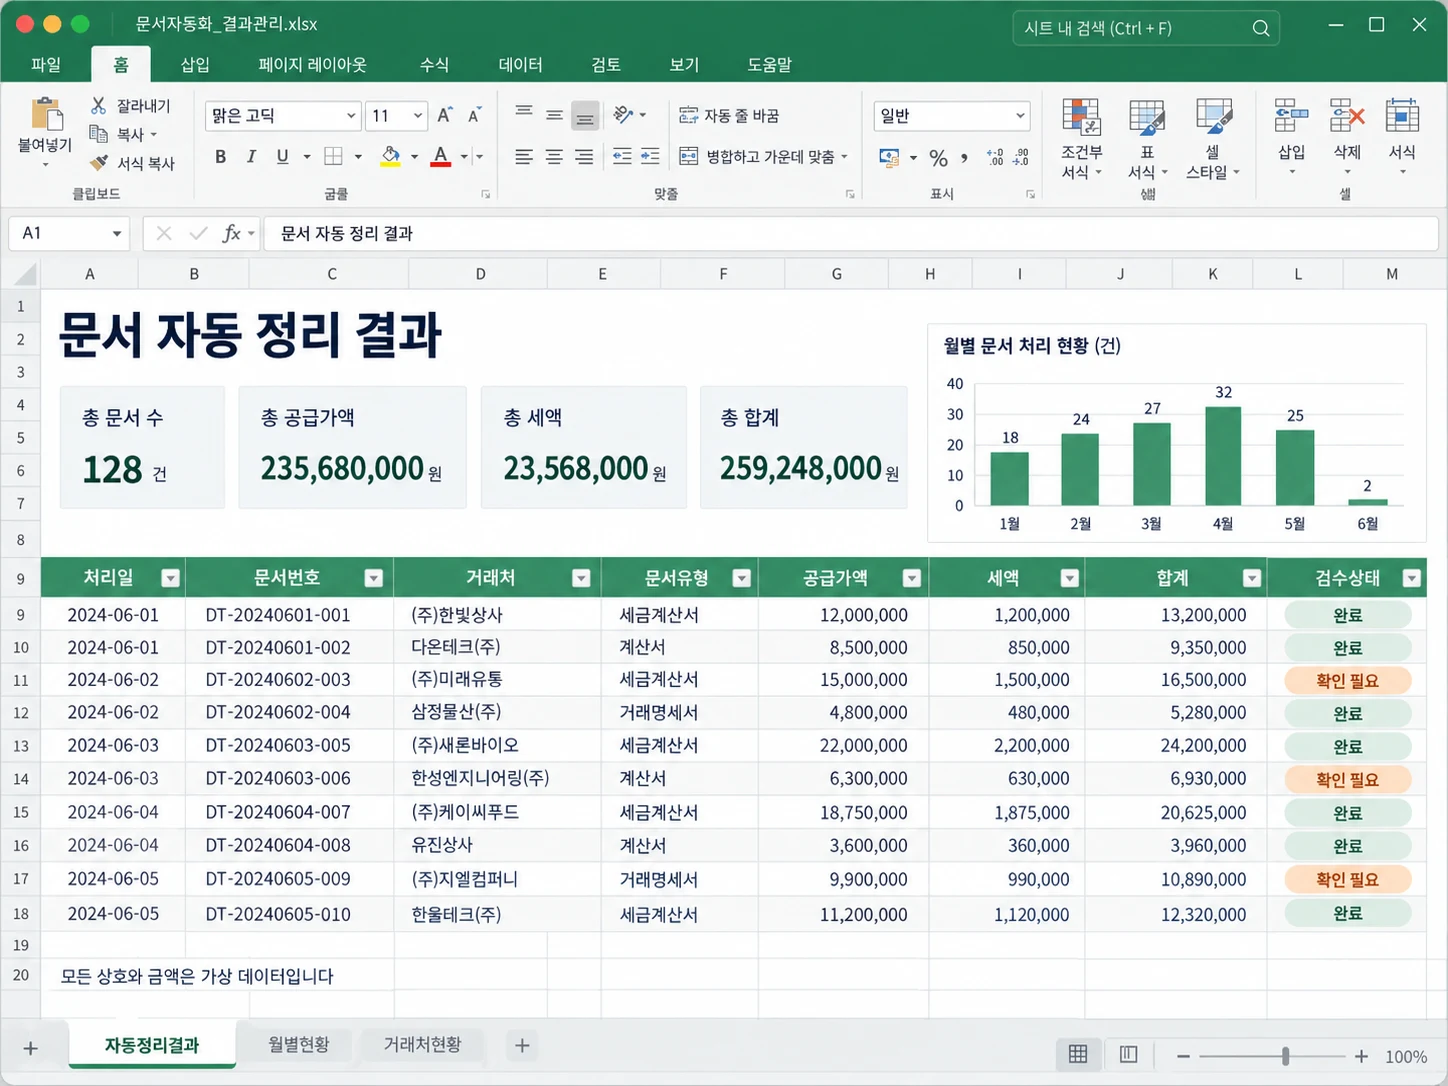
Task: Toggle italic formatting
Action: 251,156
